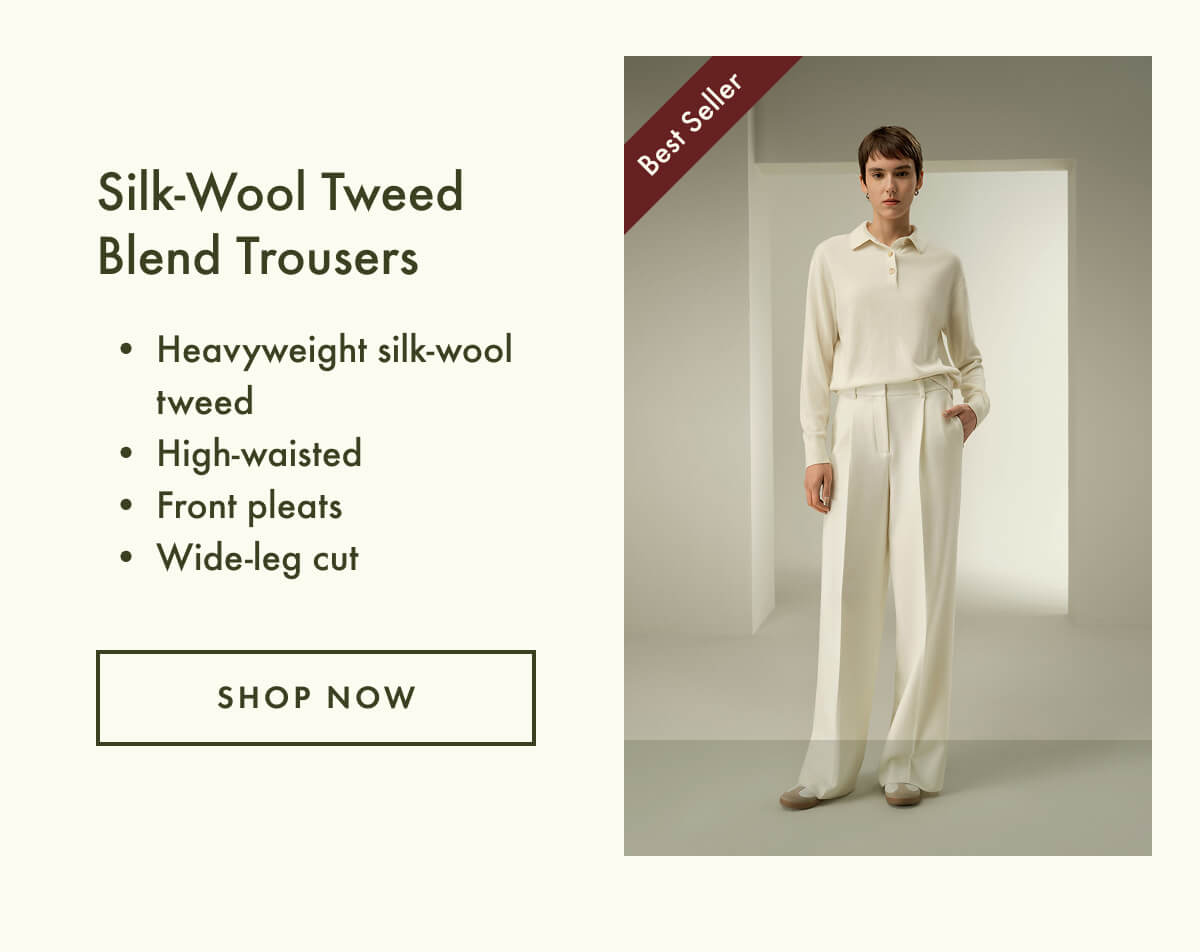Open the Silk-Wool Tweed Blend Trousers title
Screen dimensions: 1200x952
coord(281,224)
